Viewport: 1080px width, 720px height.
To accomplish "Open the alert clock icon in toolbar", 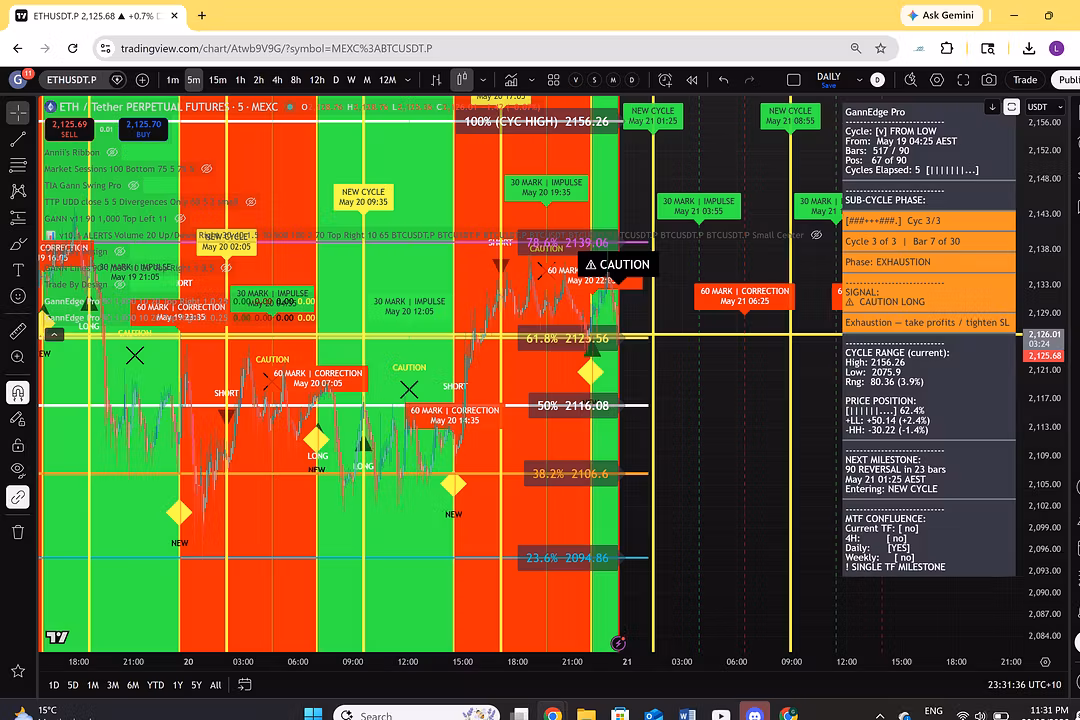I will point(665,80).
